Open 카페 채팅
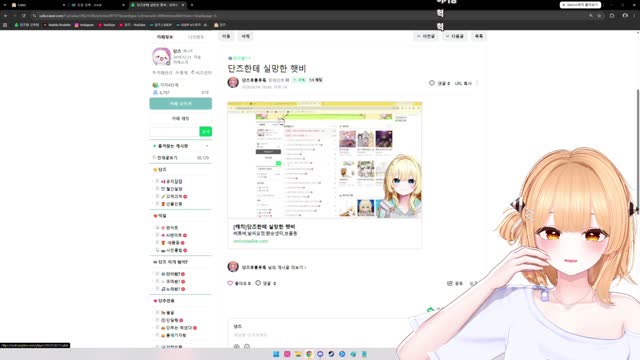 click(x=180, y=118)
